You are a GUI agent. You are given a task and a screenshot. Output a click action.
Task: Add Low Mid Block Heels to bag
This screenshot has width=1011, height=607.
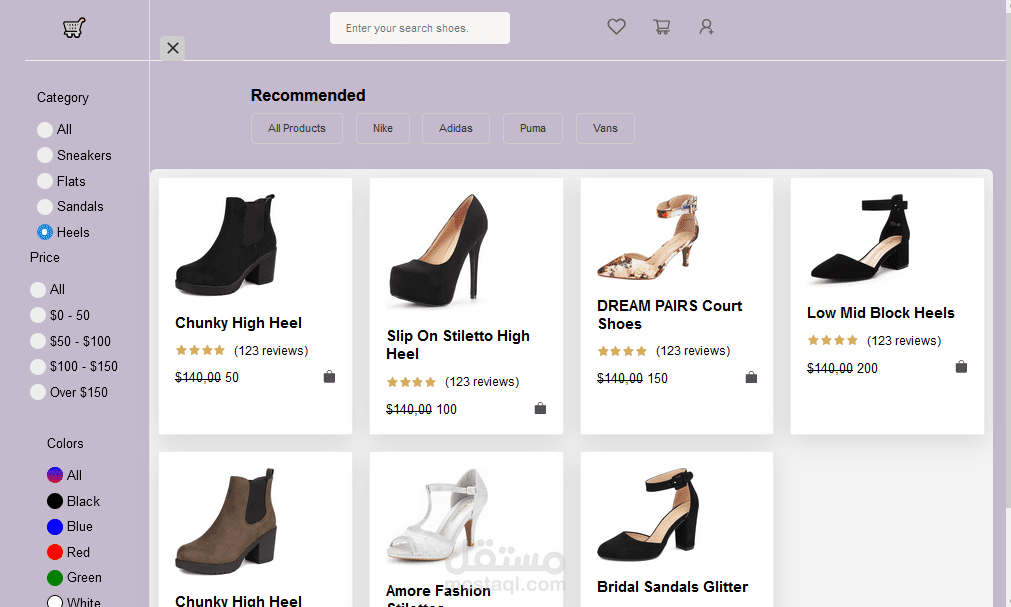coord(961,367)
